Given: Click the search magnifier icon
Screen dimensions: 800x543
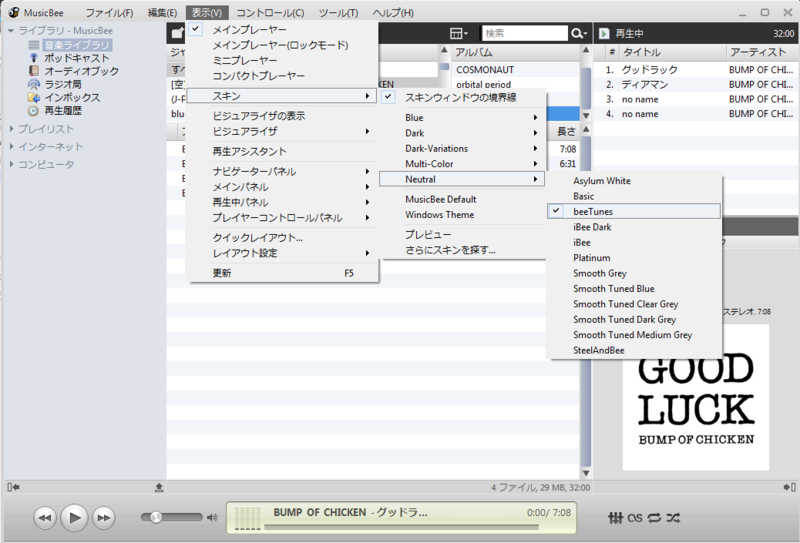Looking at the screenshot, I should [578, 34].
